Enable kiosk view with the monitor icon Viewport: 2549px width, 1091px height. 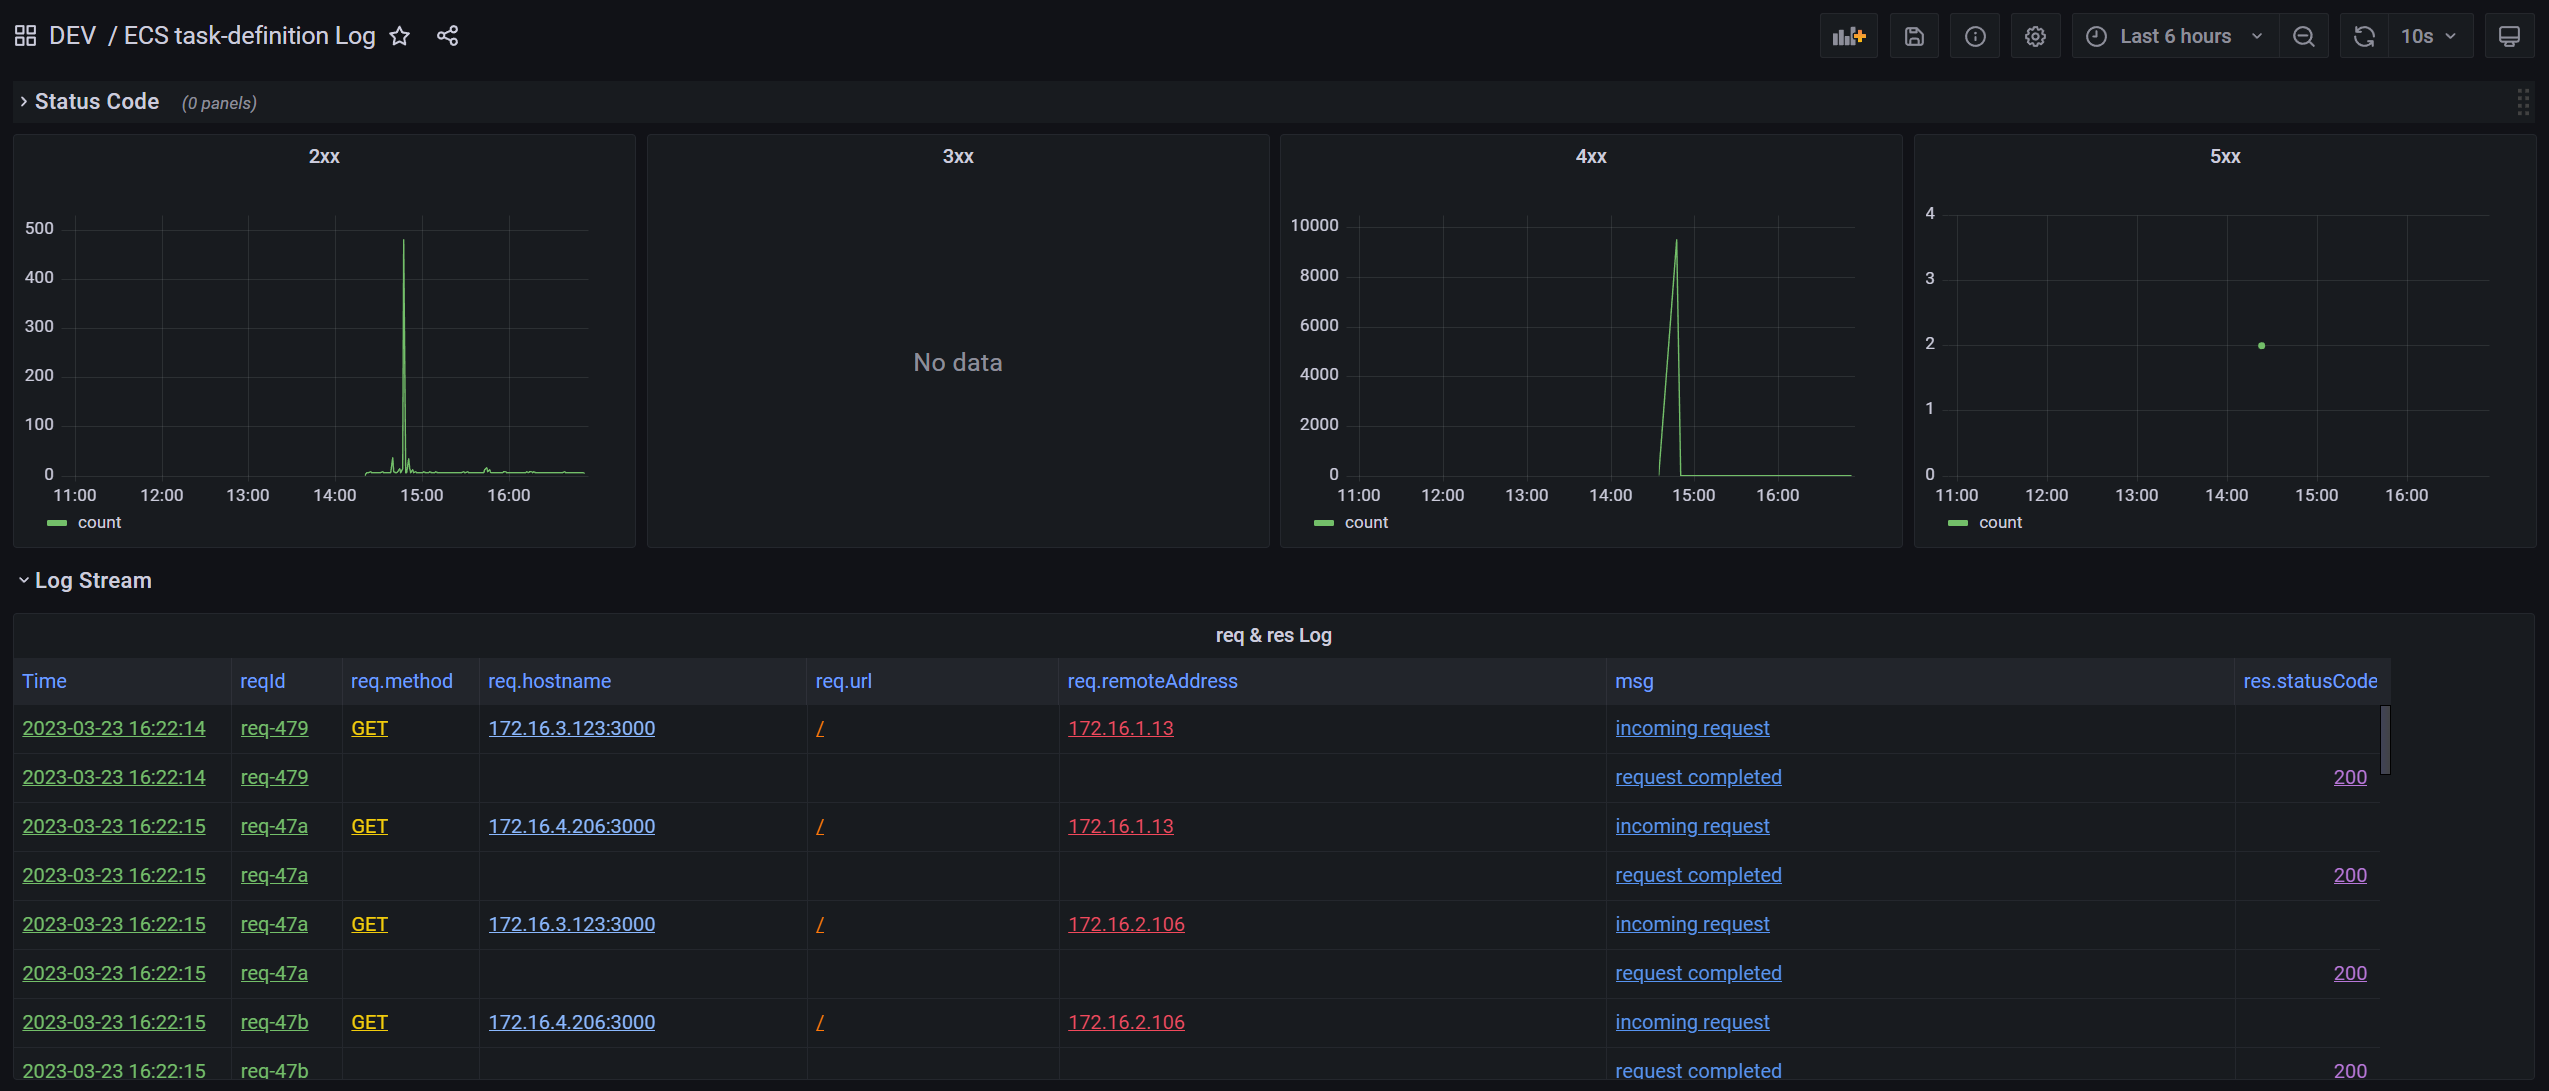(2510, 35)
